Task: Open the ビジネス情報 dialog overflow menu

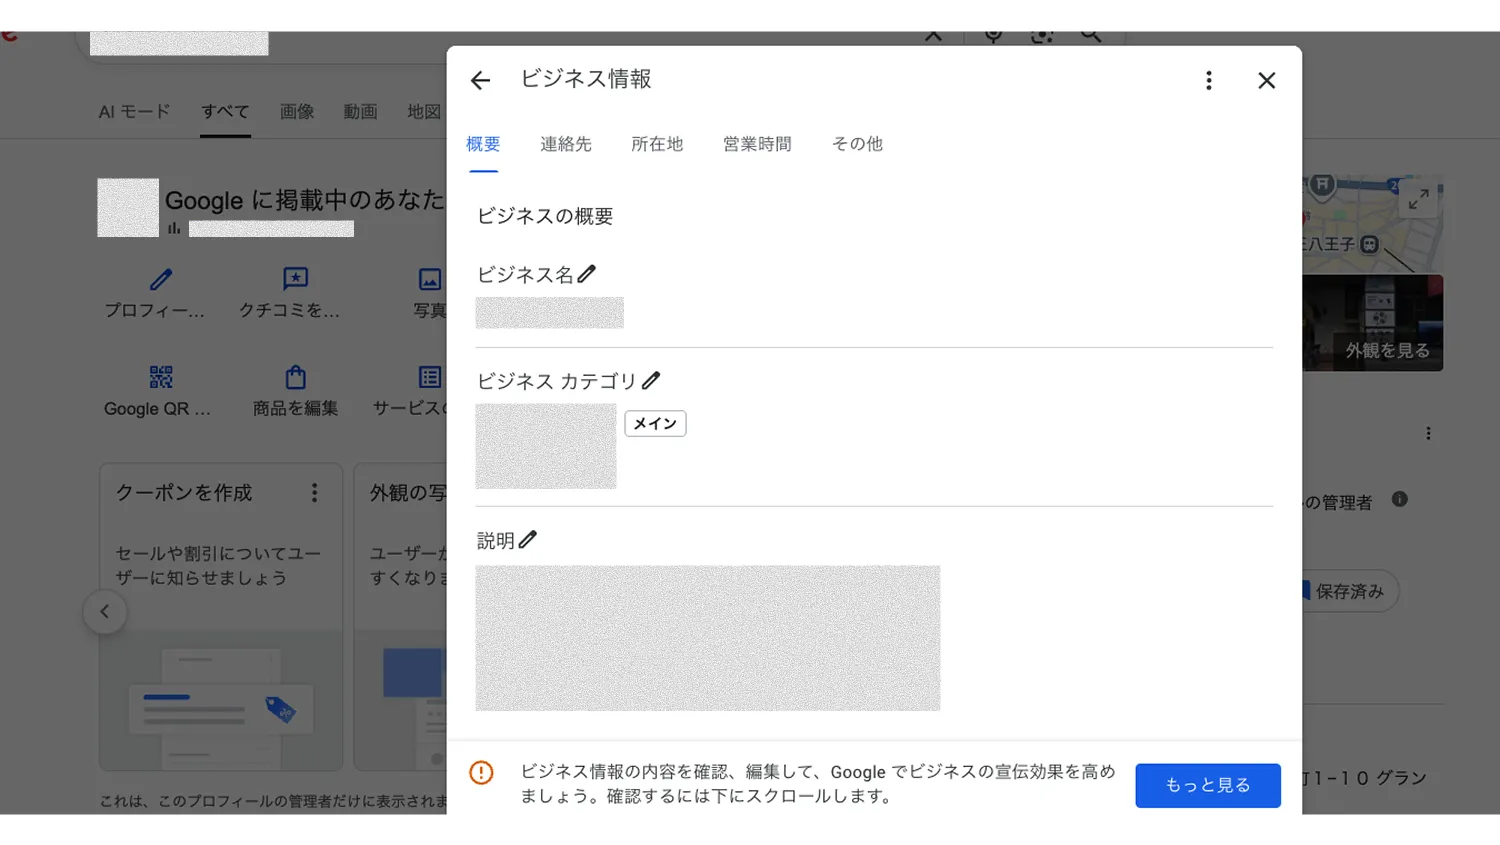Action: coord(1208,80)
